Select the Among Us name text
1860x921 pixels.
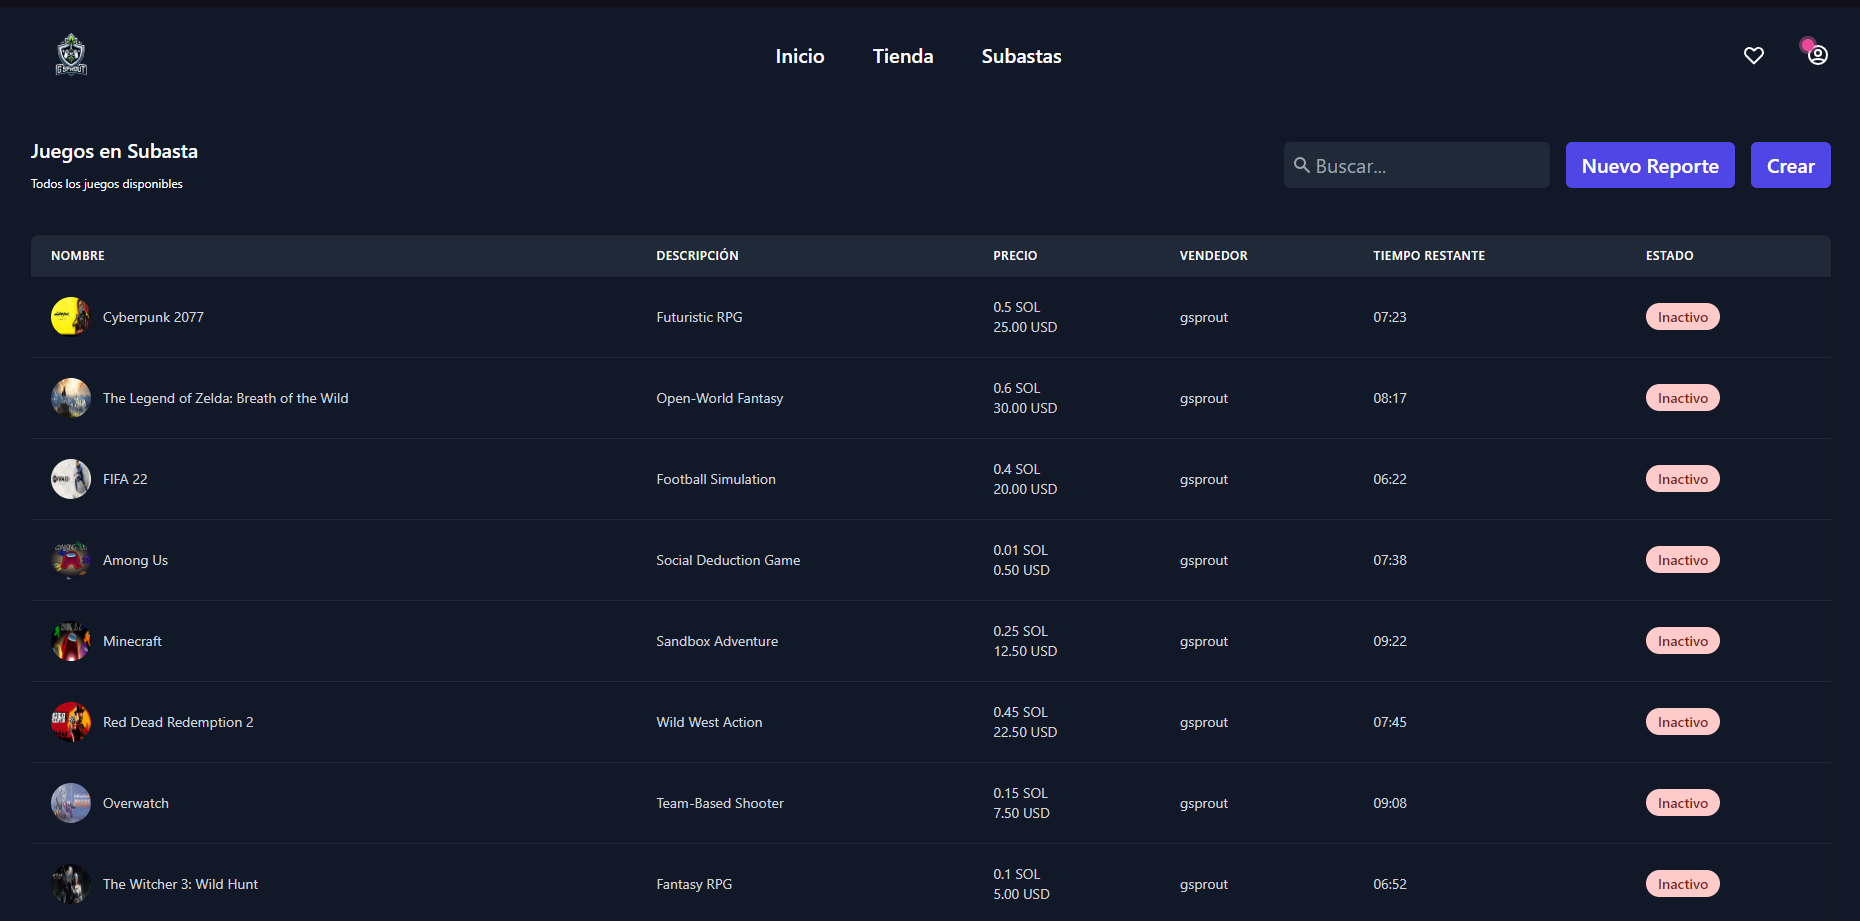(135, 560)
